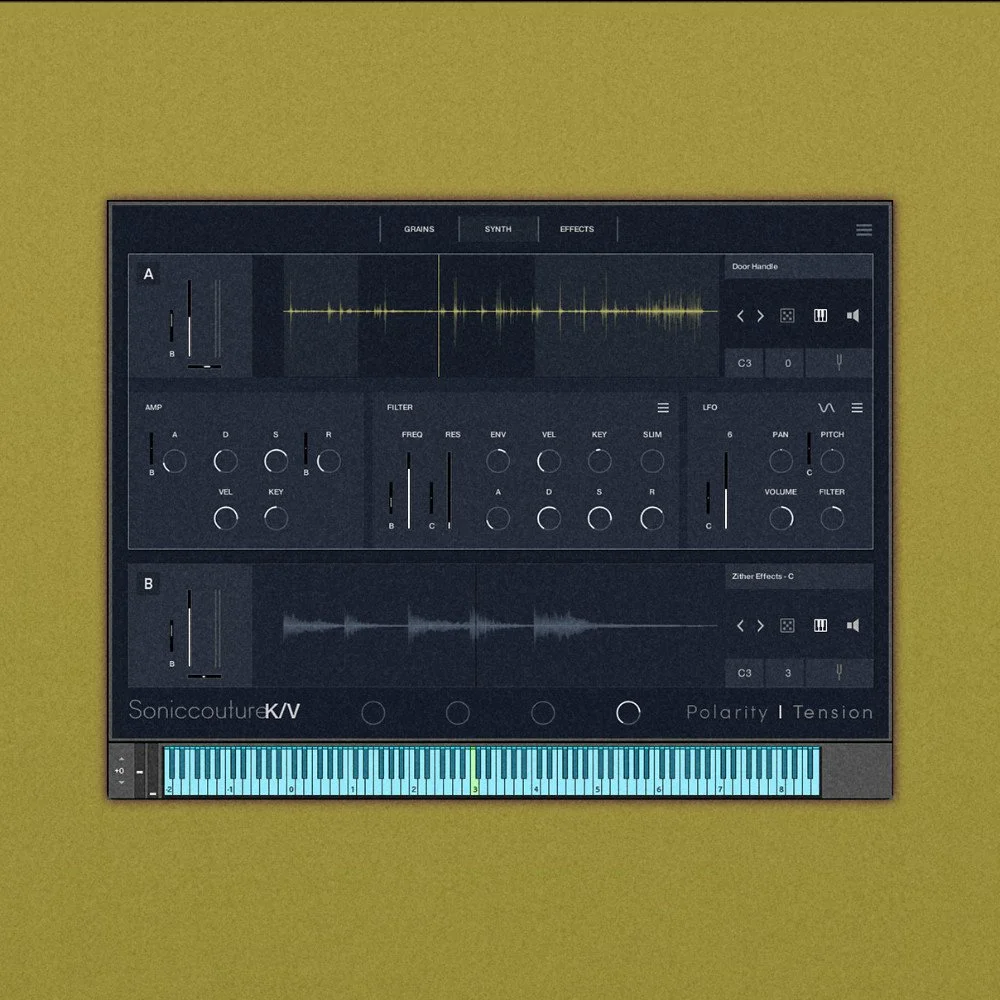Switch to the EFFECTS tab
Viewport: 1000px width, 1000px height.
(577, 229)
